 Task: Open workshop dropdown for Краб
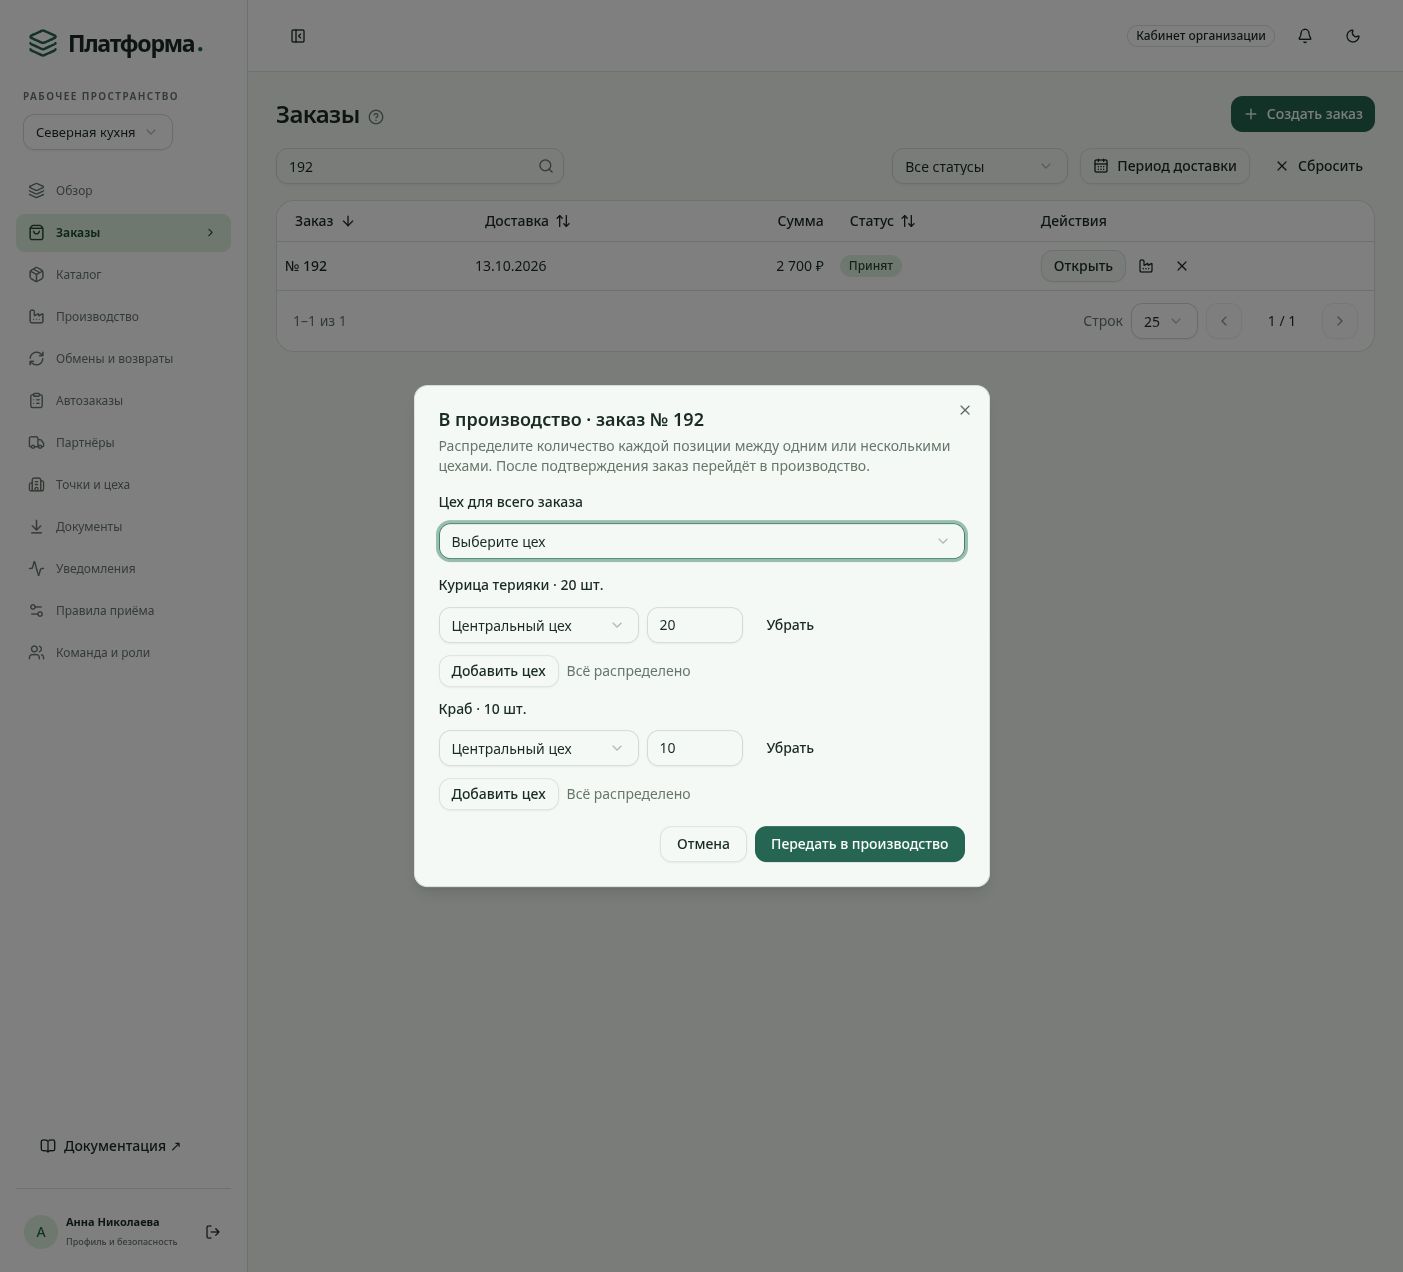(538, 748)
